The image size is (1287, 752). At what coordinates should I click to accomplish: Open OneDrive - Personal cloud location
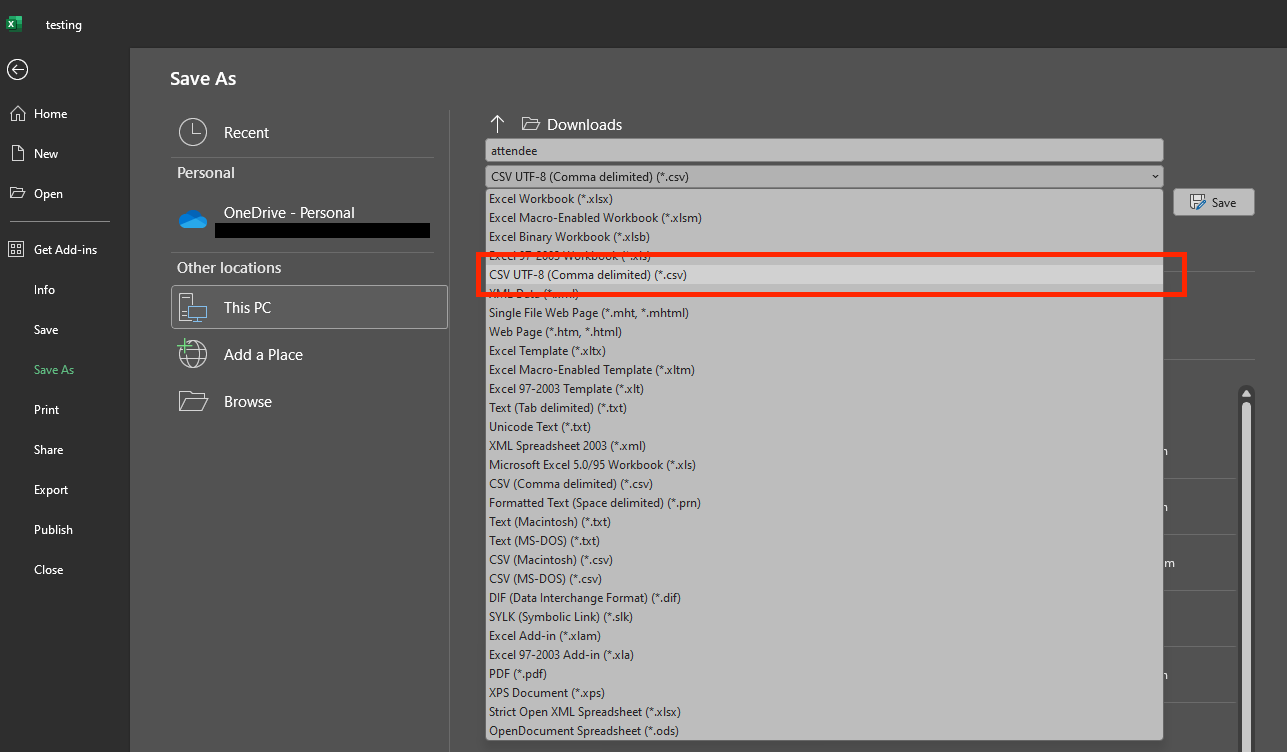click(x=289, y=213)
